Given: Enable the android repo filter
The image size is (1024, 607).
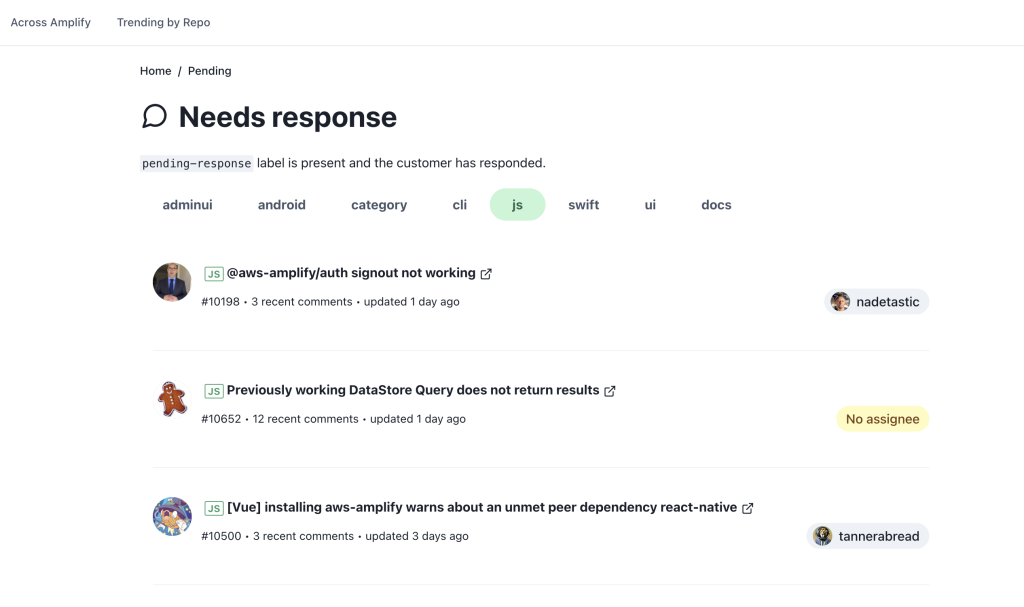Looking at the screenshot, I should point(281,204).
